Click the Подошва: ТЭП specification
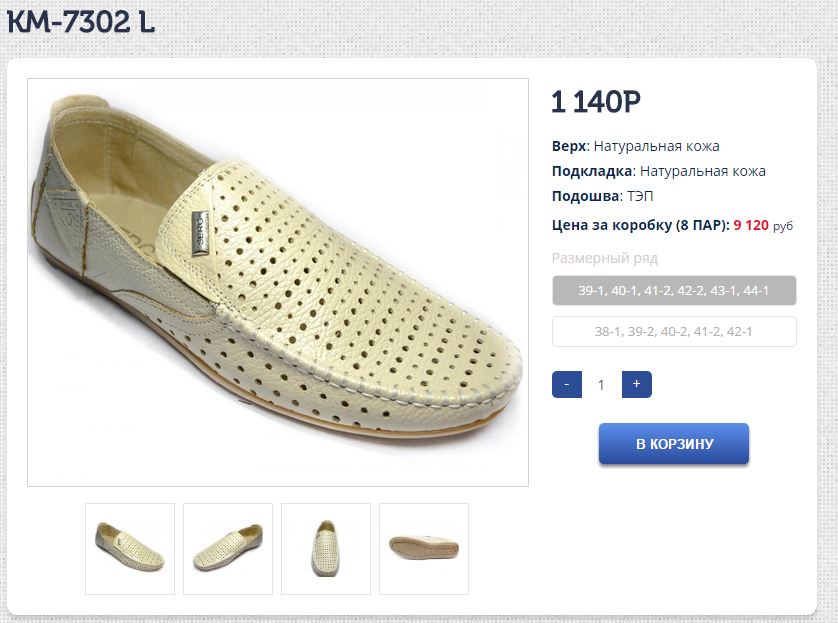 pyautogui.click(x=603, y=196)
